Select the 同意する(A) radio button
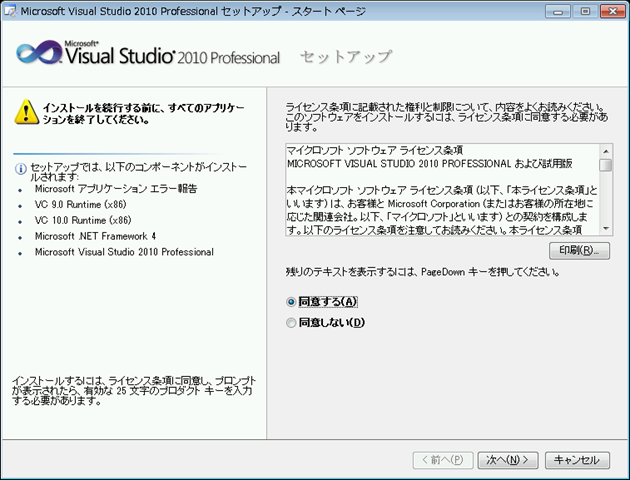Image resolution: width=630 pixels, height=480 pixels. [292, 300]
